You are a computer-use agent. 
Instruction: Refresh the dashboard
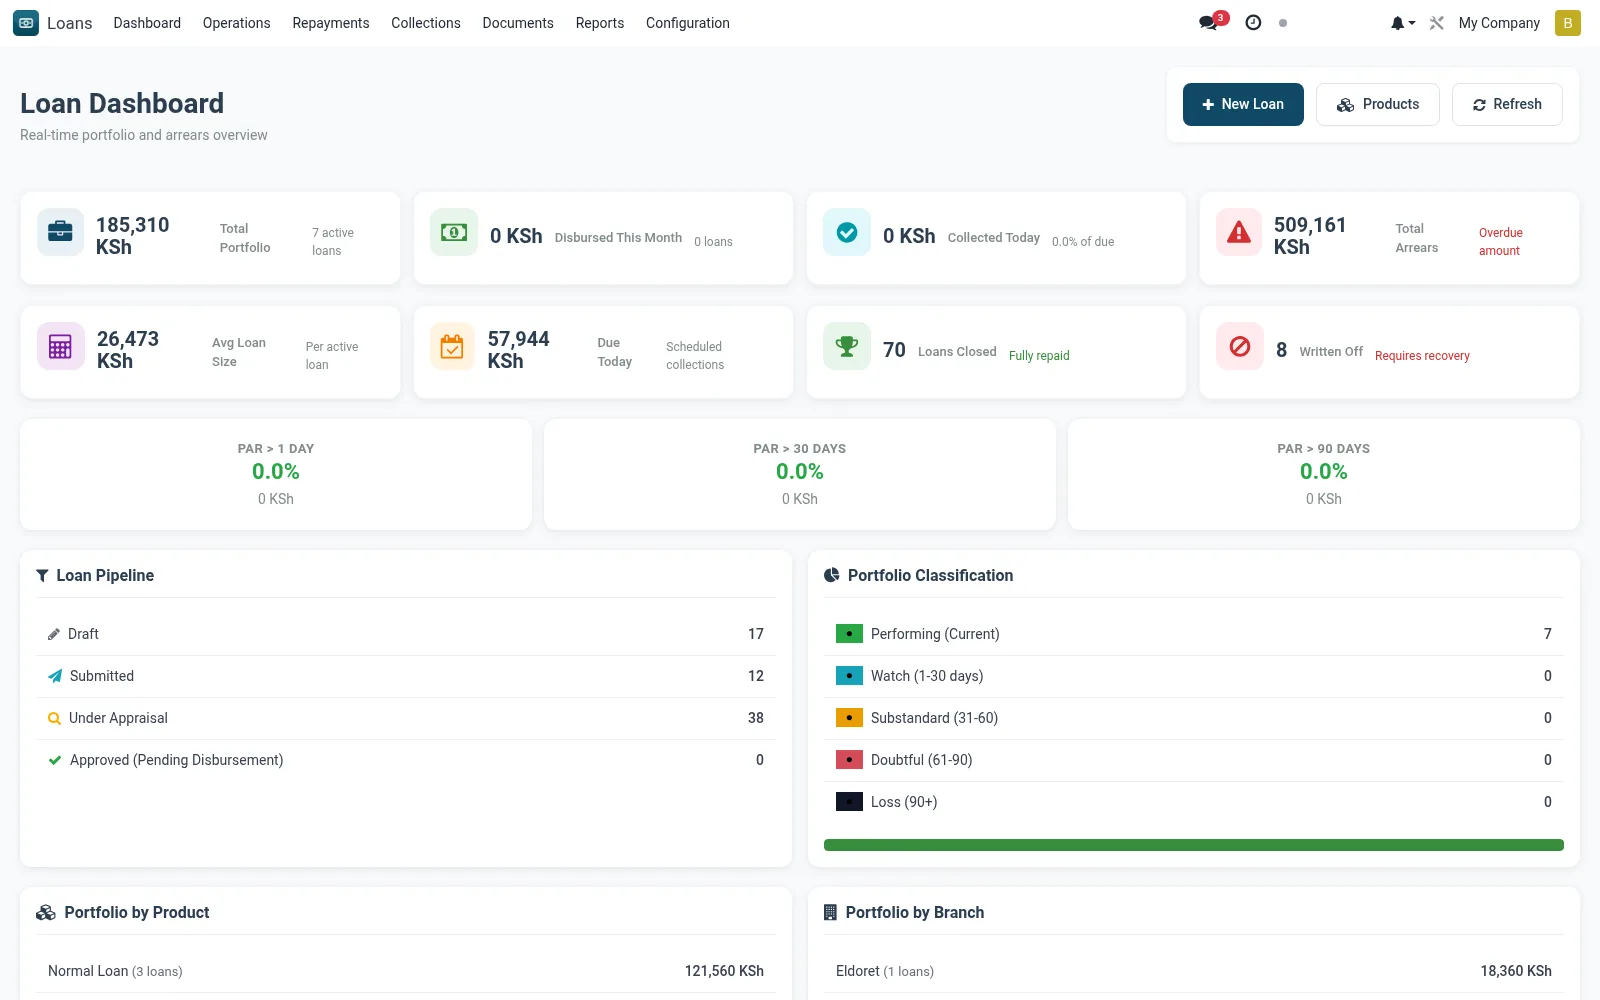tap(1507, 104)
